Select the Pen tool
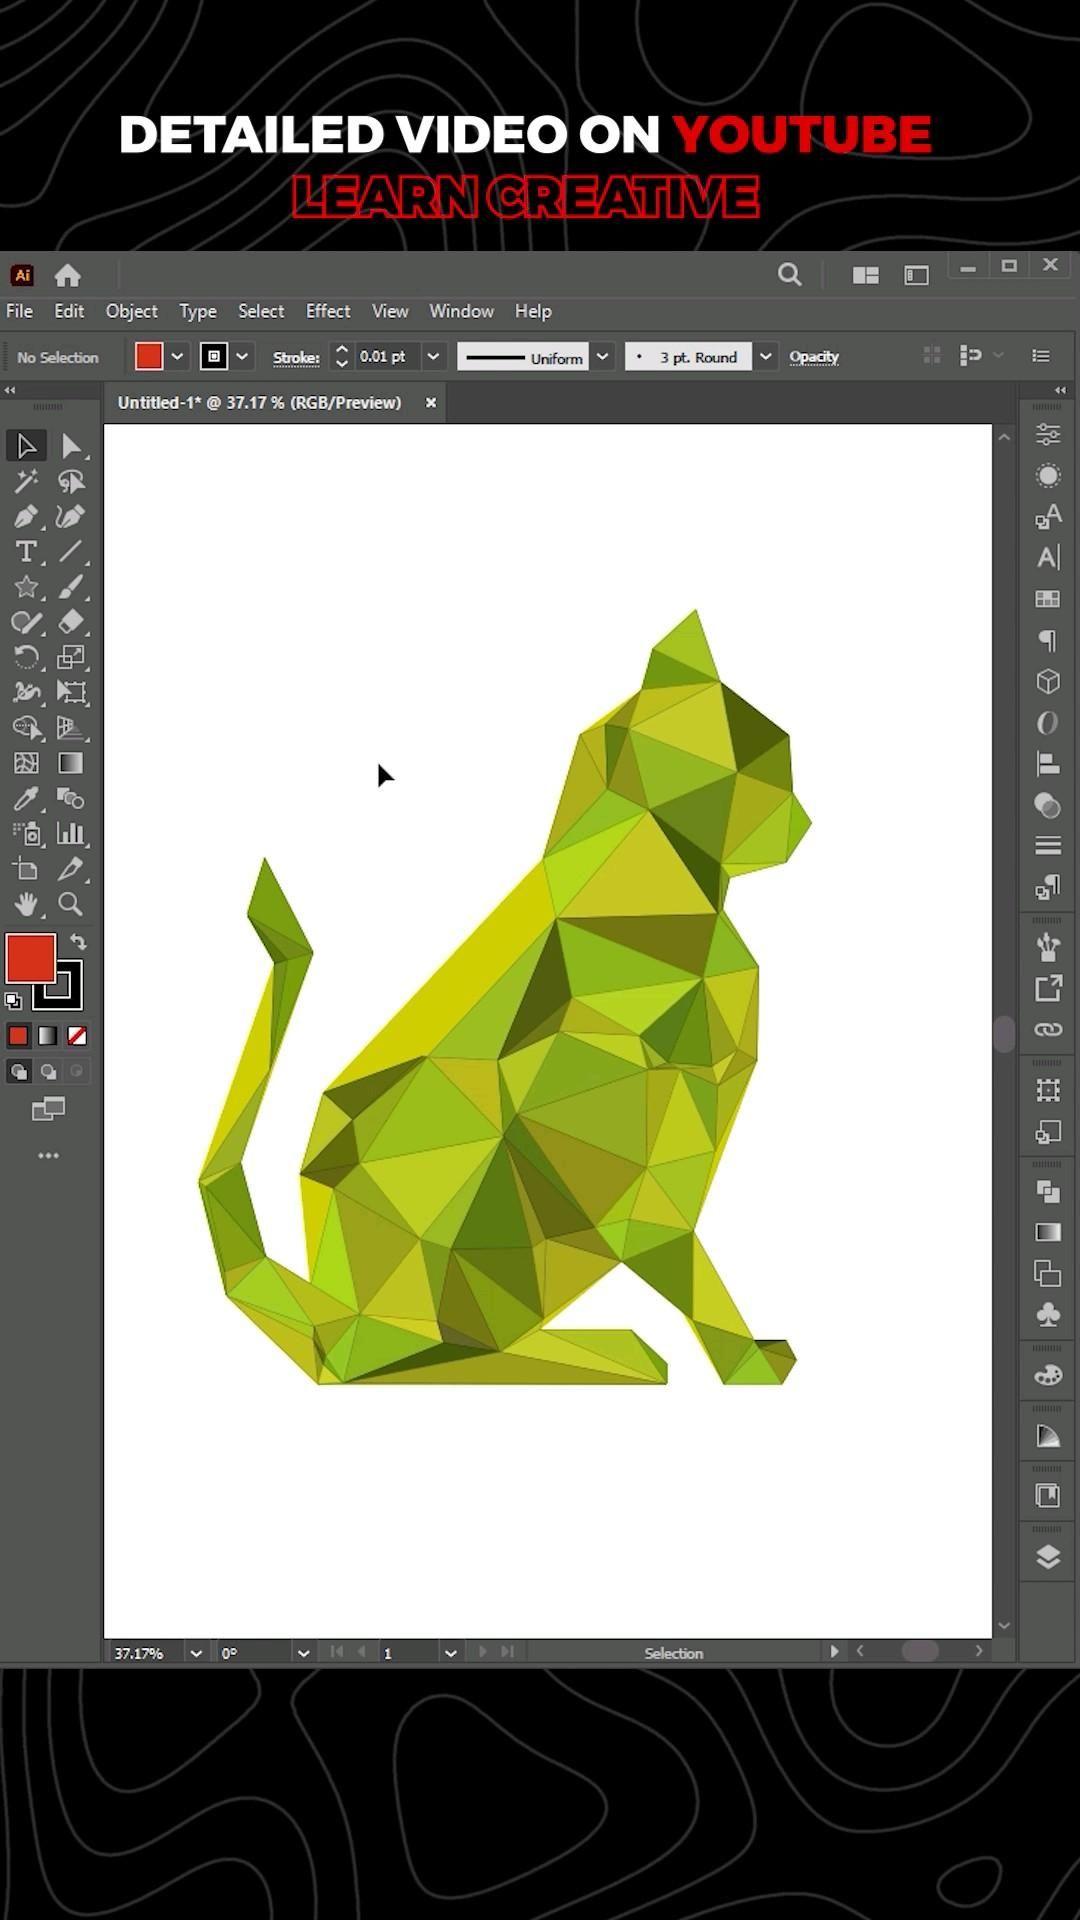 click(26, 516)
